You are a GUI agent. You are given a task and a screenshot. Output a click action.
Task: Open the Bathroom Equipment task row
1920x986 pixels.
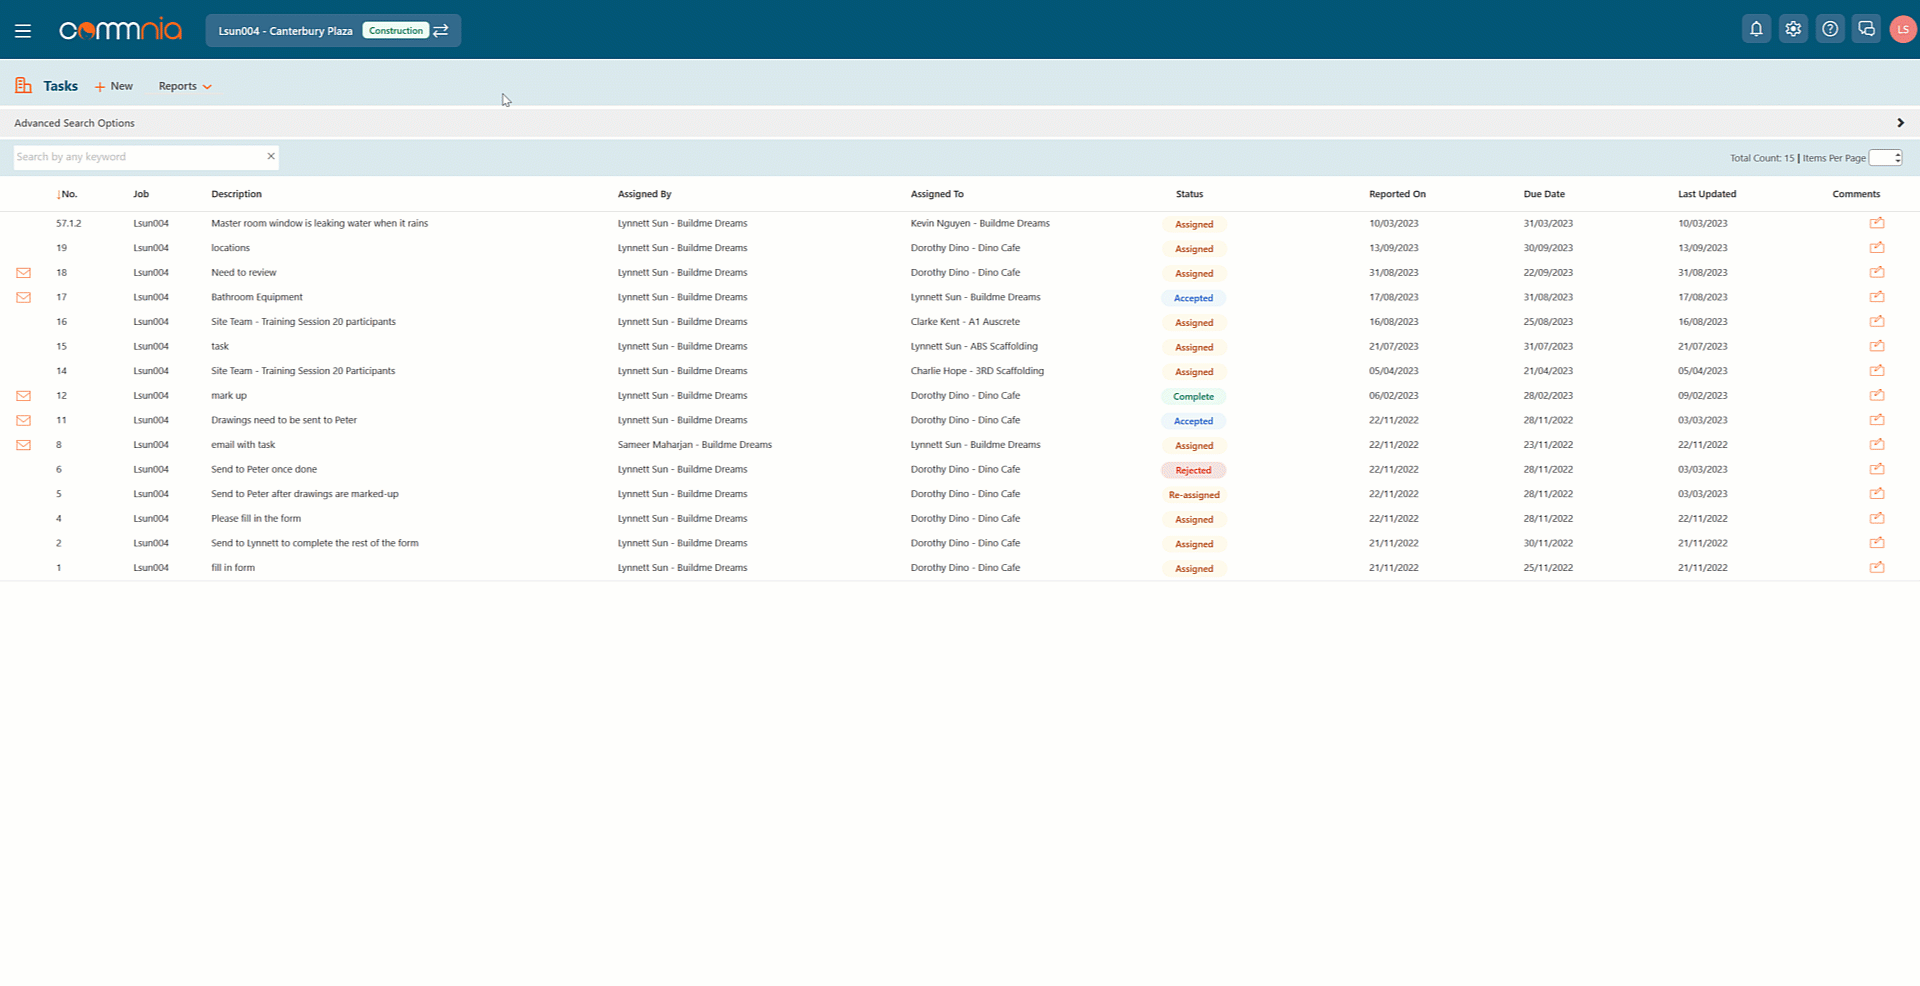257,297
